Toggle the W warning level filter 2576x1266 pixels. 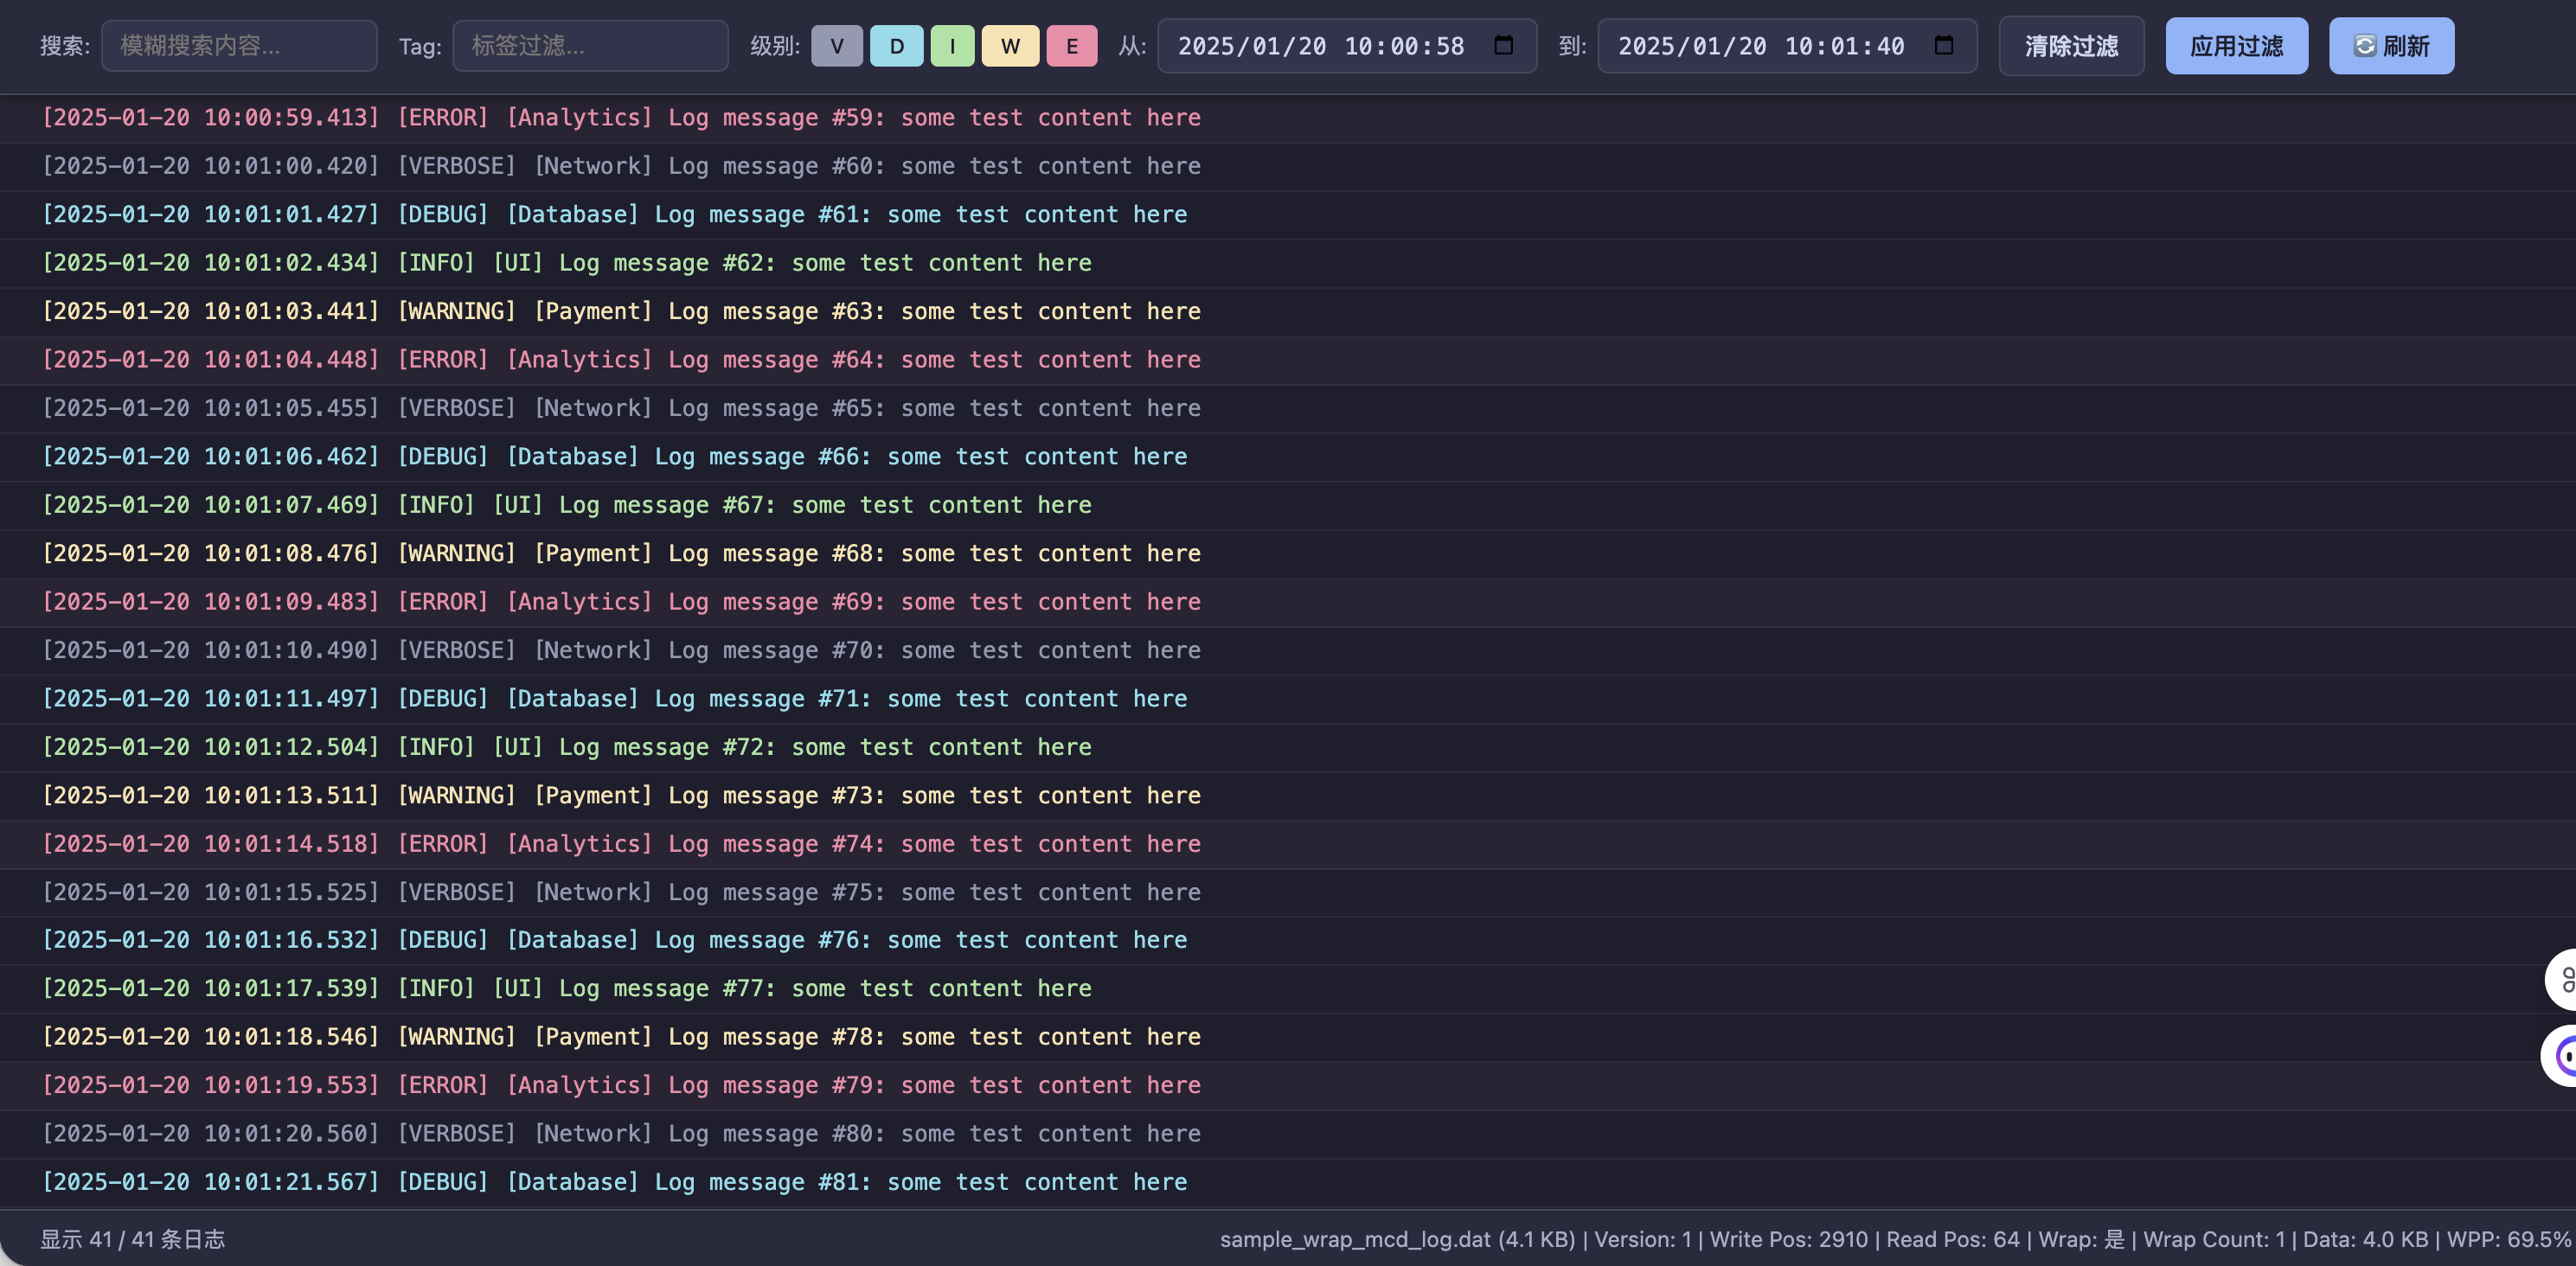1010,46
